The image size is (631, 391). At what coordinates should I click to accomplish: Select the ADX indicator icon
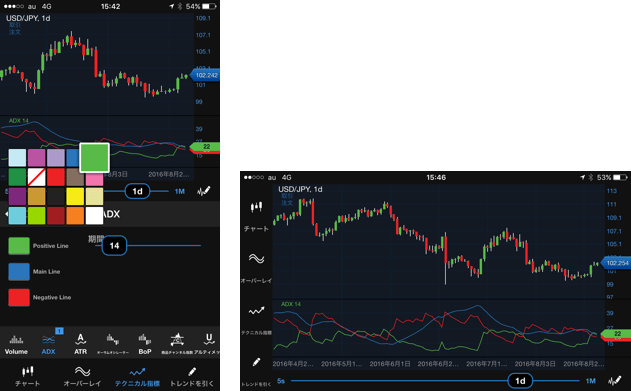coord(48,344)
